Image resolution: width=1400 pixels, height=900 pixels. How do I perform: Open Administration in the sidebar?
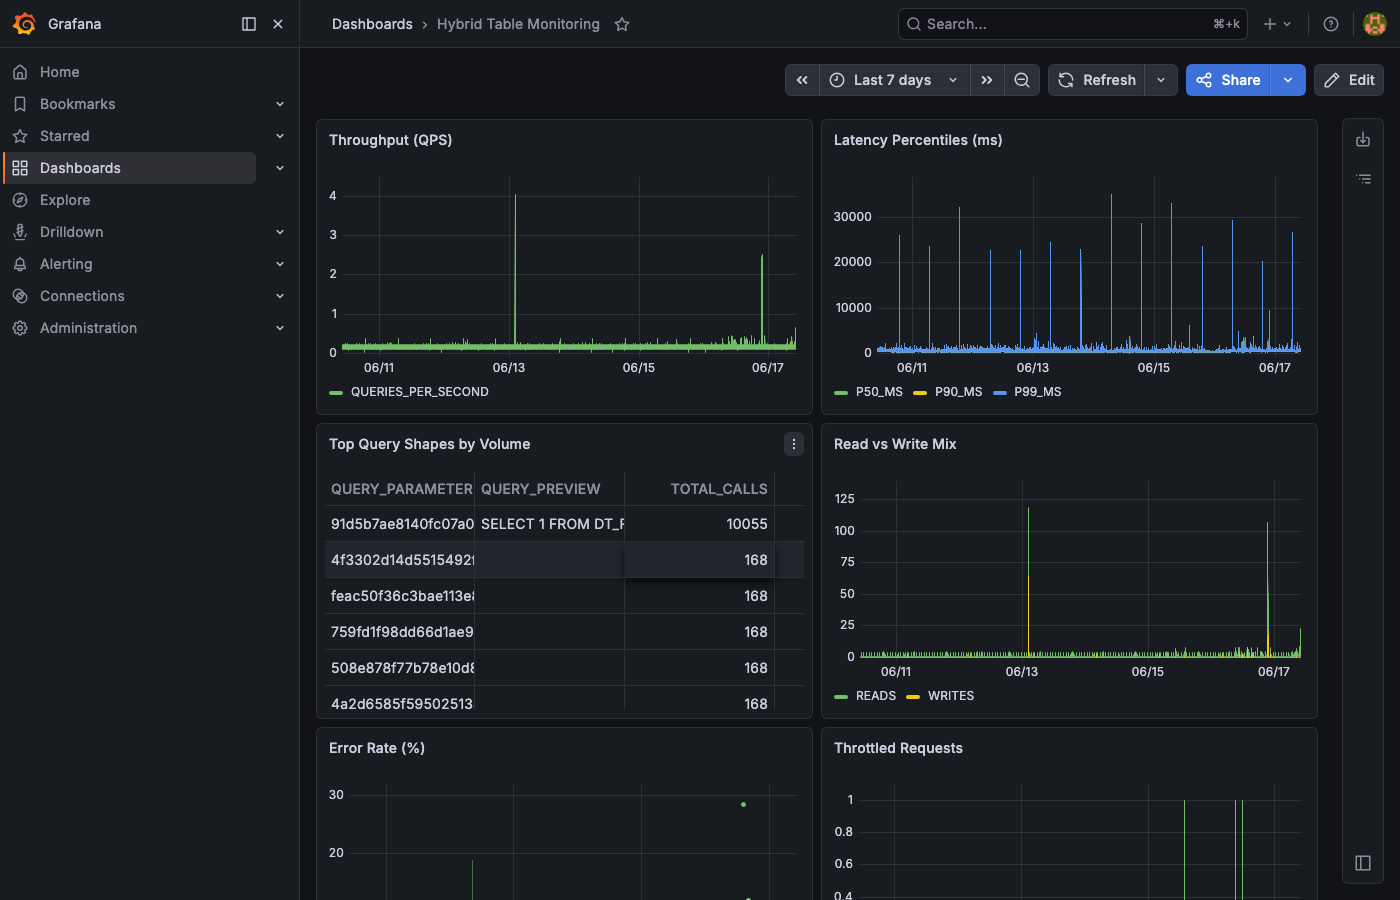(x=88, y=328)
